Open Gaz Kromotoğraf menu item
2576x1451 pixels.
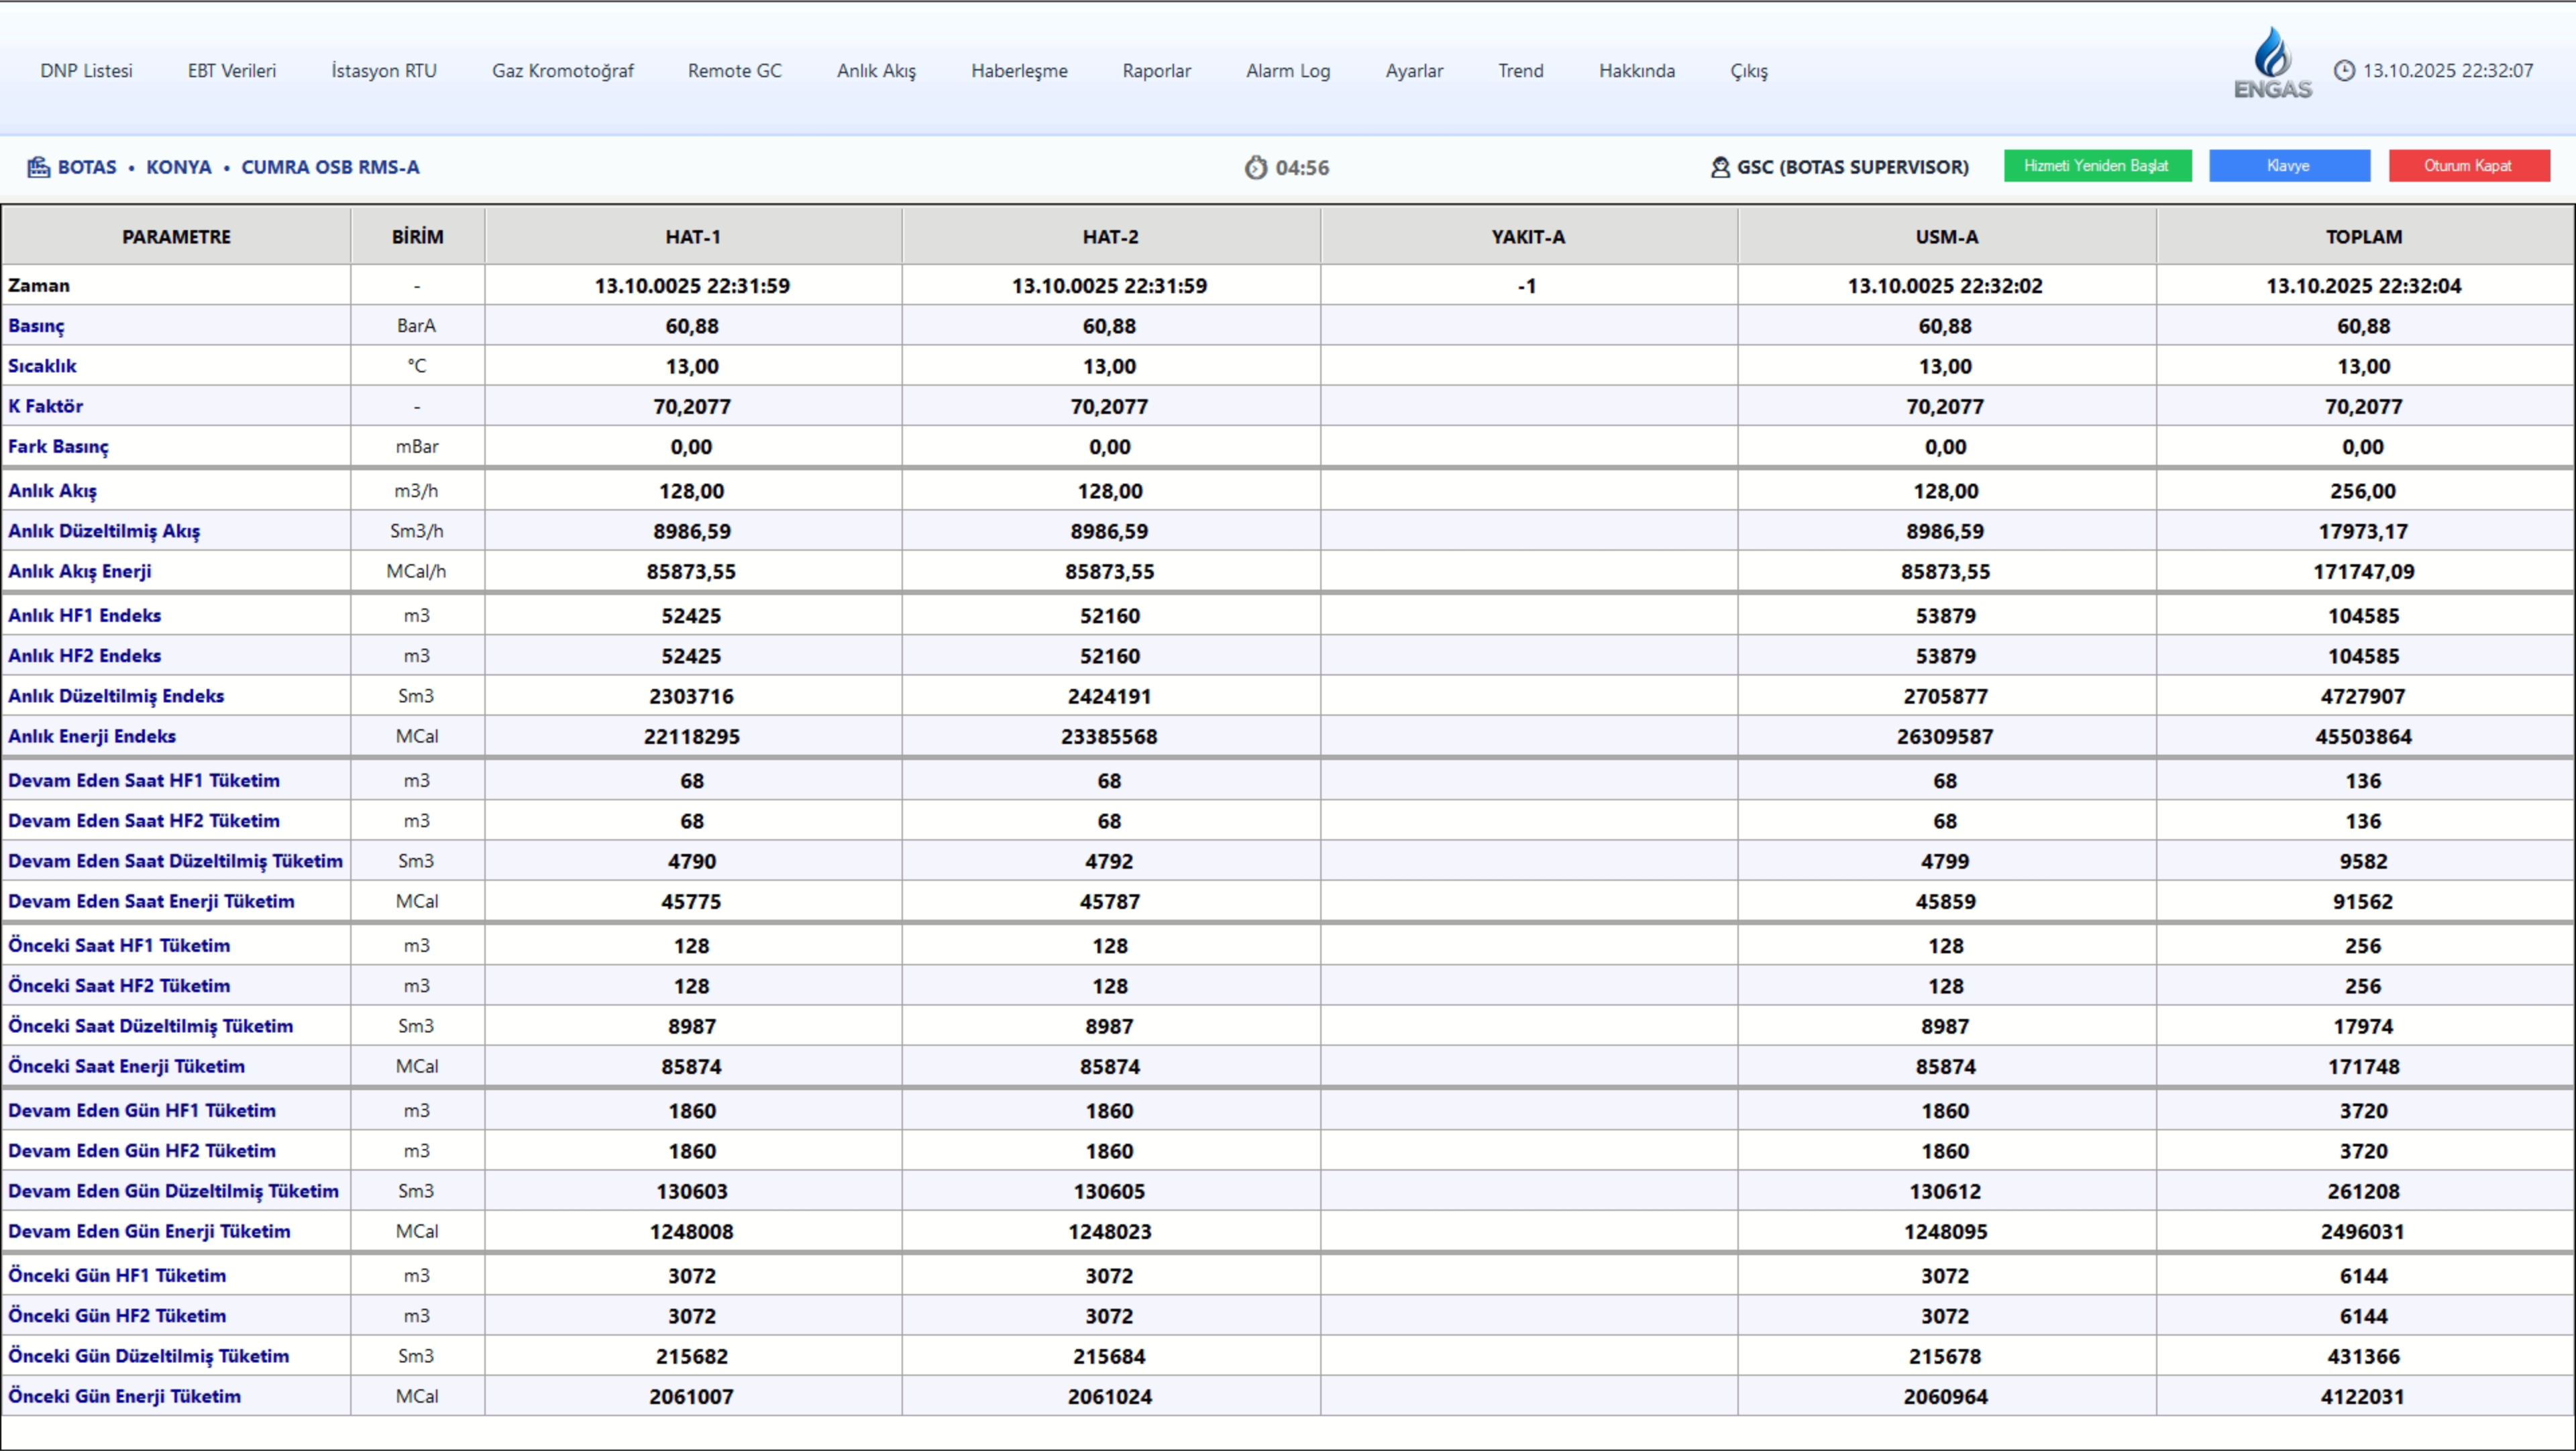click(562, 71)
